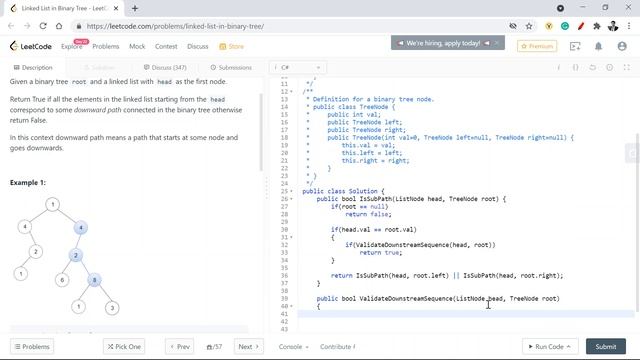Open the Problems navbar item

[106, 46]
